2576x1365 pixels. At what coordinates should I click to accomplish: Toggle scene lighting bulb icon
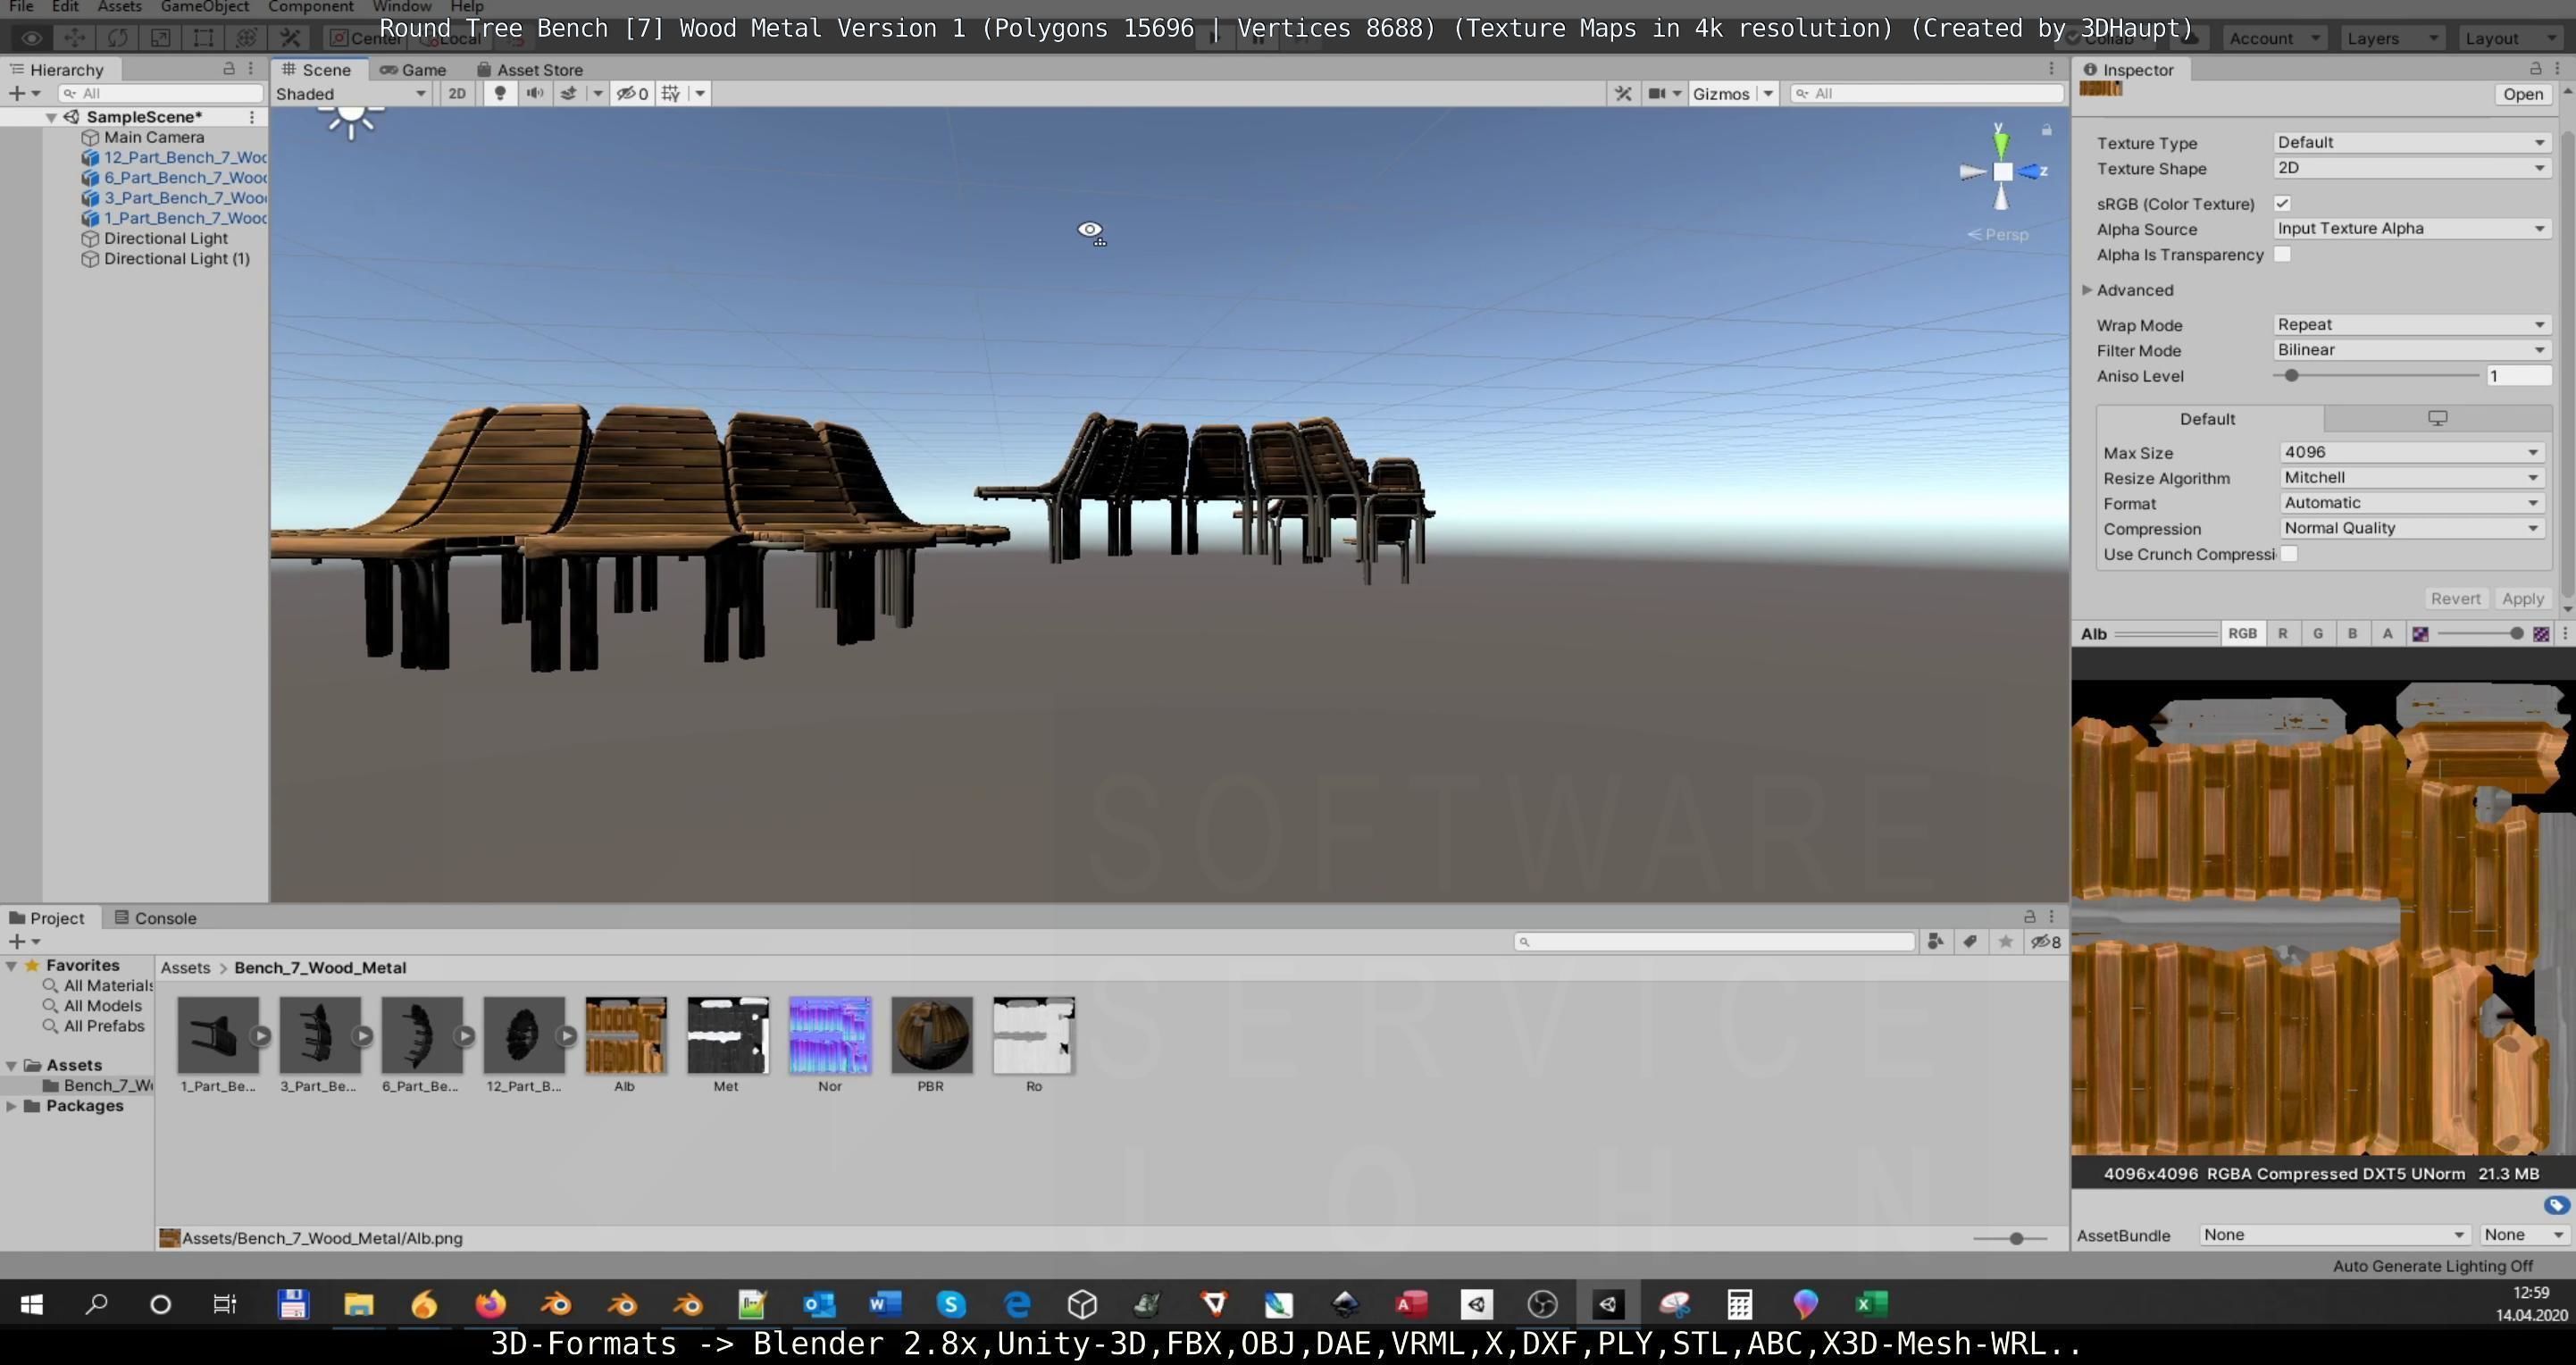pos(500,93)
